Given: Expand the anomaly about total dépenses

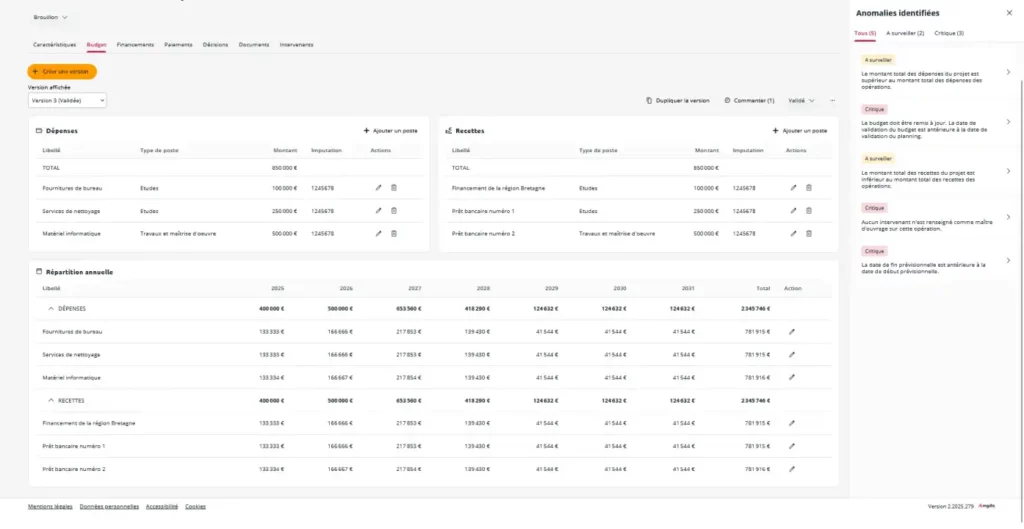Looking at the screenshot, I should (x=1008, y=72).
